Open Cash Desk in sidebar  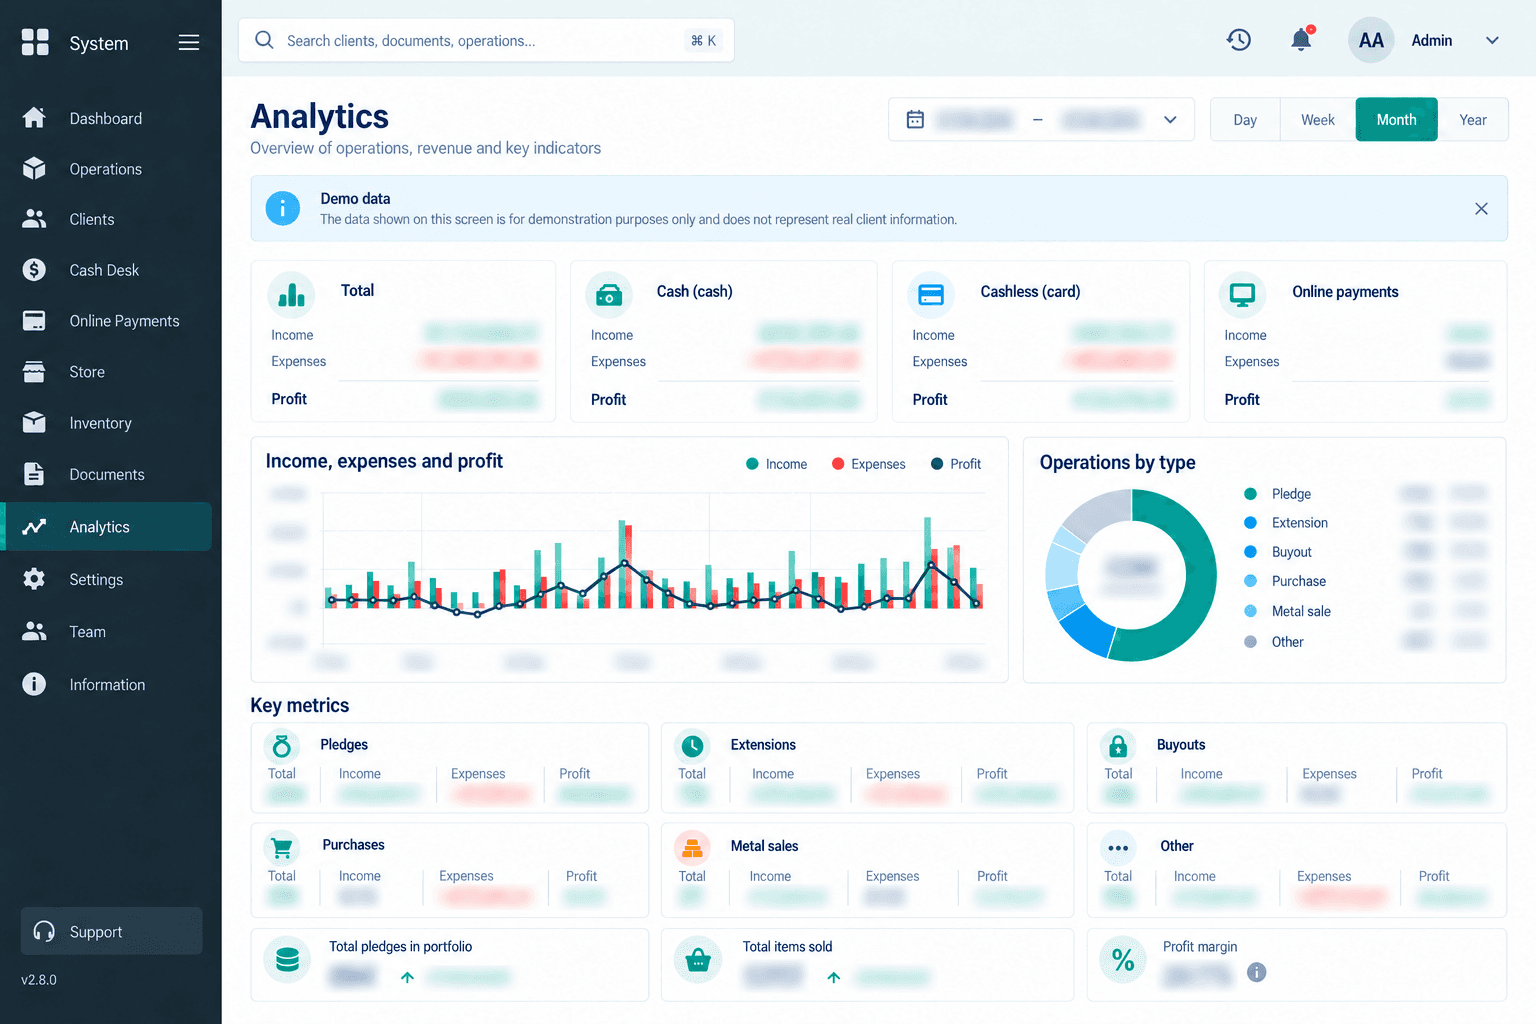pyautogui.click(x=107, y=270)
